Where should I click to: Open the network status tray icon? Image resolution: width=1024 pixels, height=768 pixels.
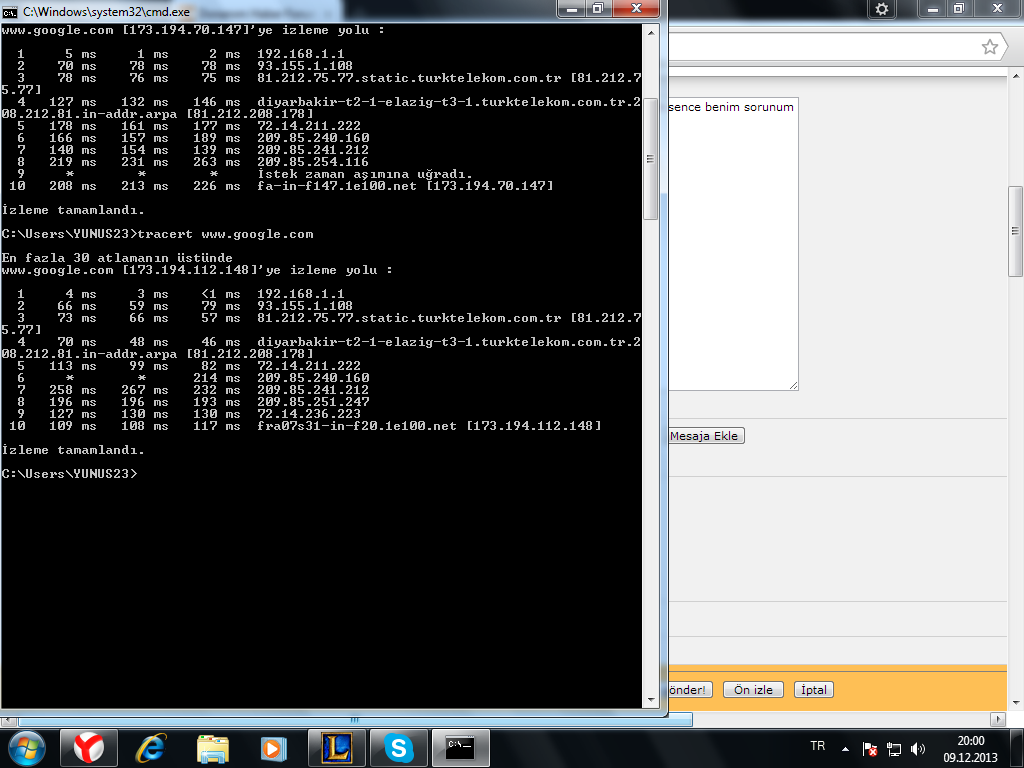point(893,749)
